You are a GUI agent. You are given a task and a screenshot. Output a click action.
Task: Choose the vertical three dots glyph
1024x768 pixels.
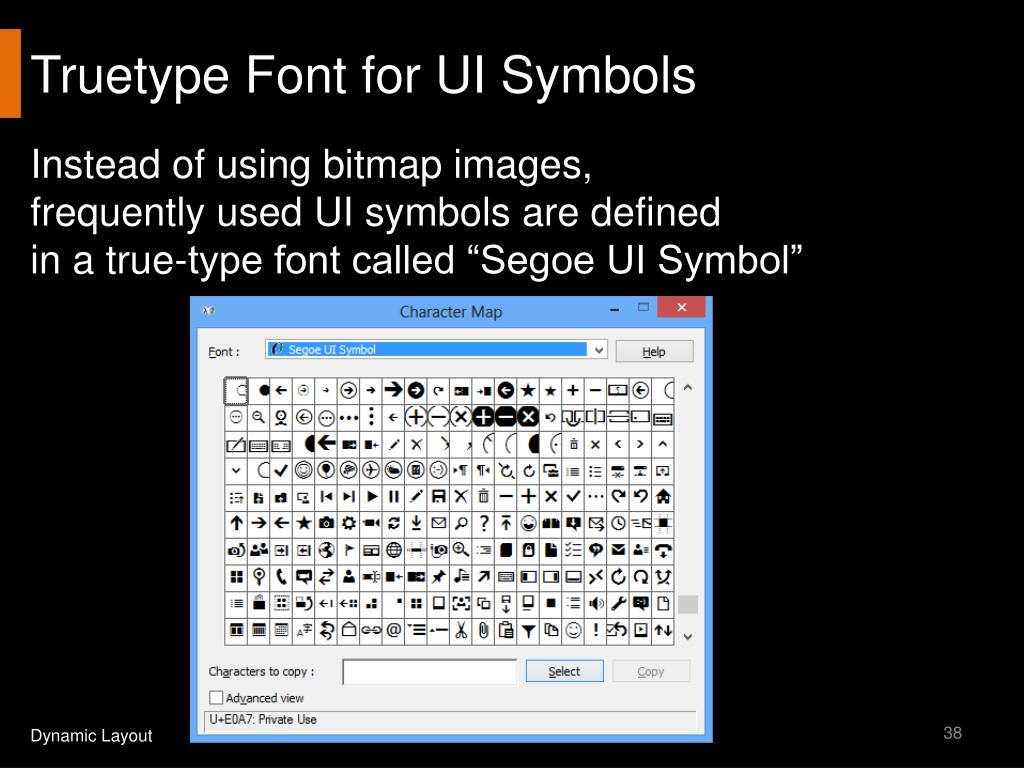pyautogui.click(x=371, y=417)
